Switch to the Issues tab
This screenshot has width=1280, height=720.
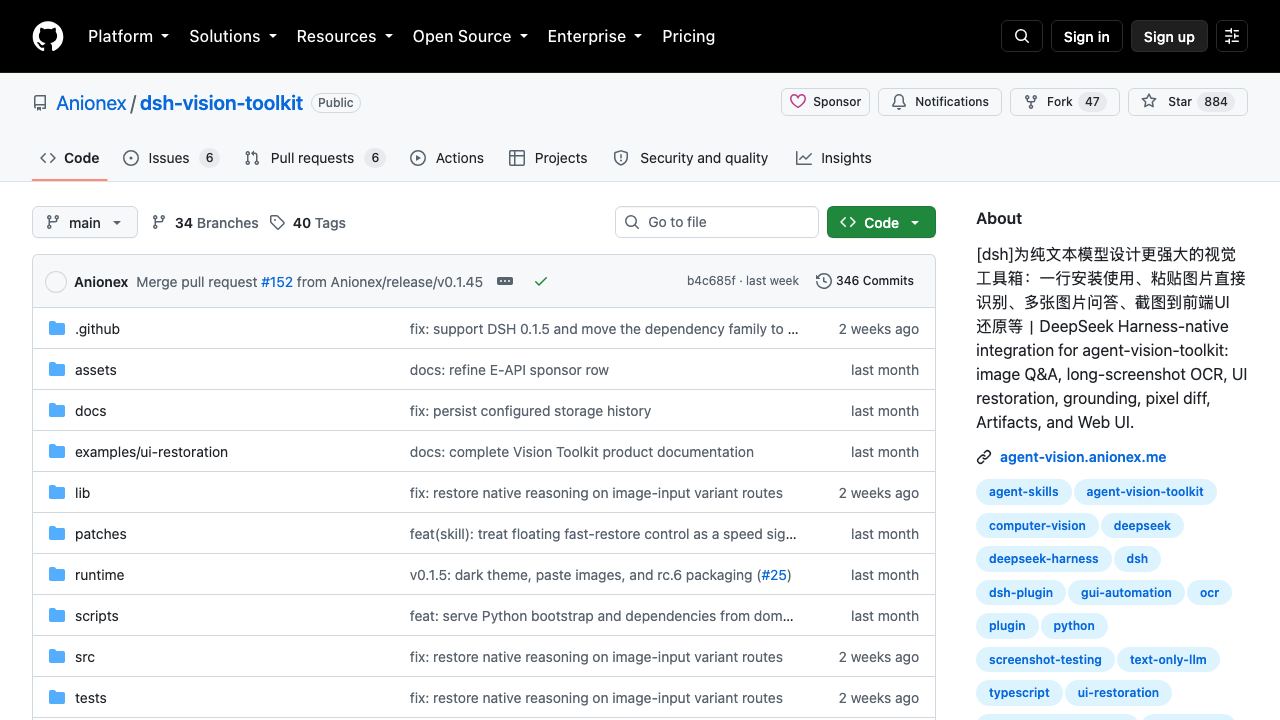(x=171, y=158)
